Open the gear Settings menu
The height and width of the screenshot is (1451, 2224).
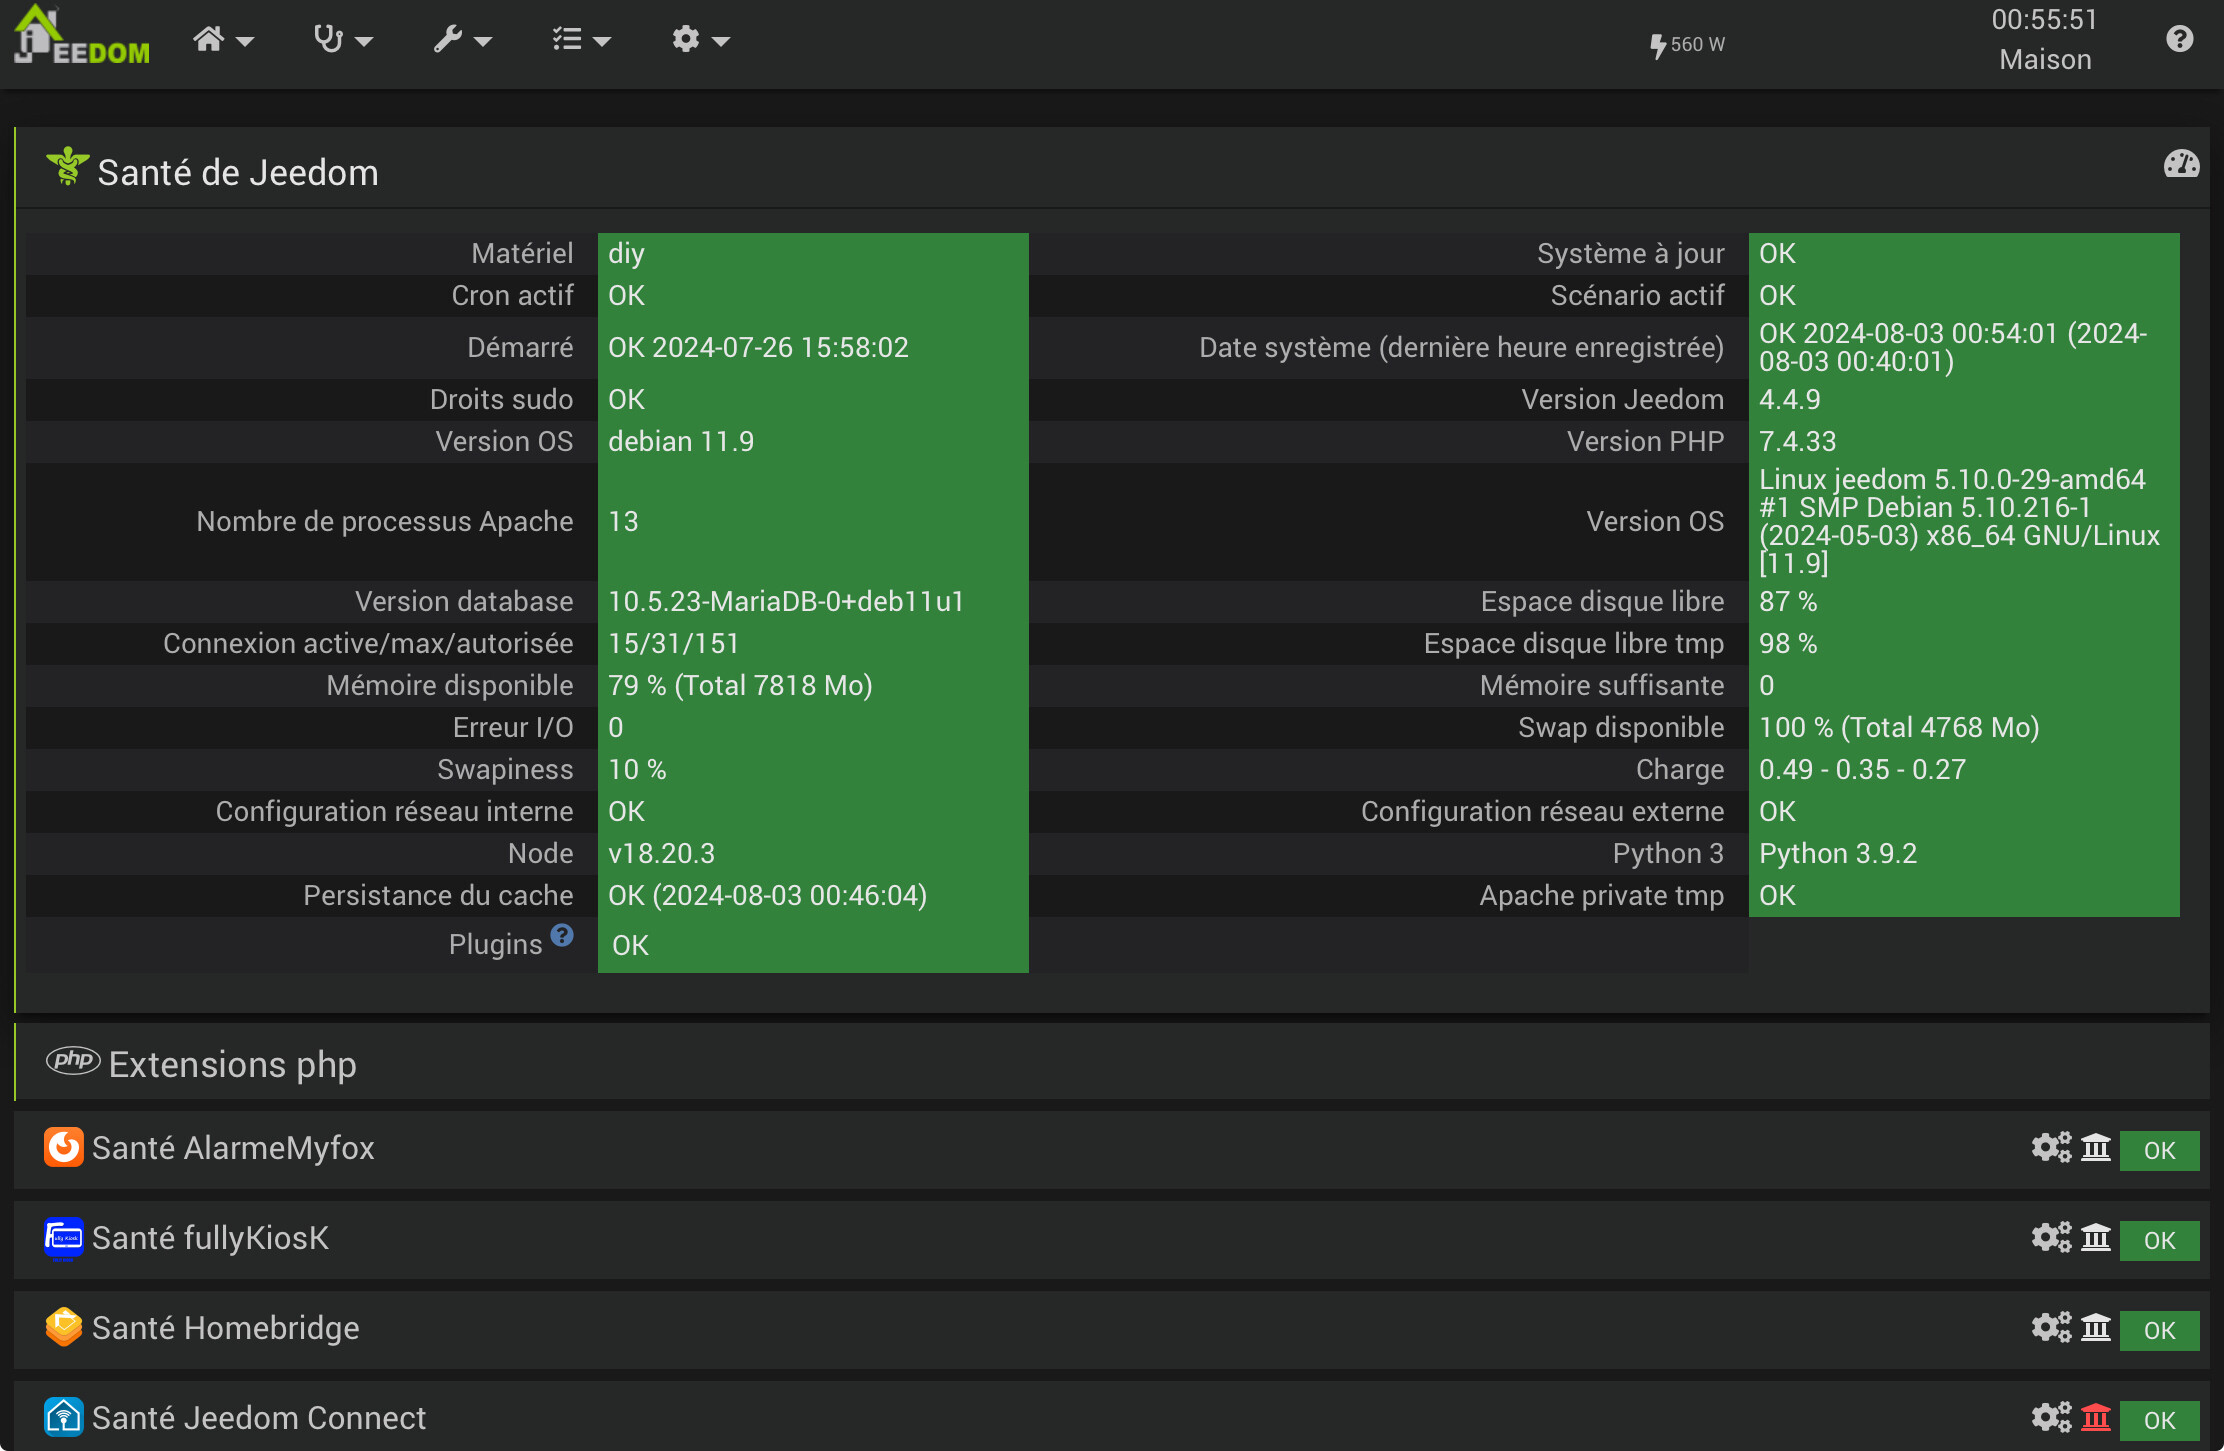coord(699,40)
